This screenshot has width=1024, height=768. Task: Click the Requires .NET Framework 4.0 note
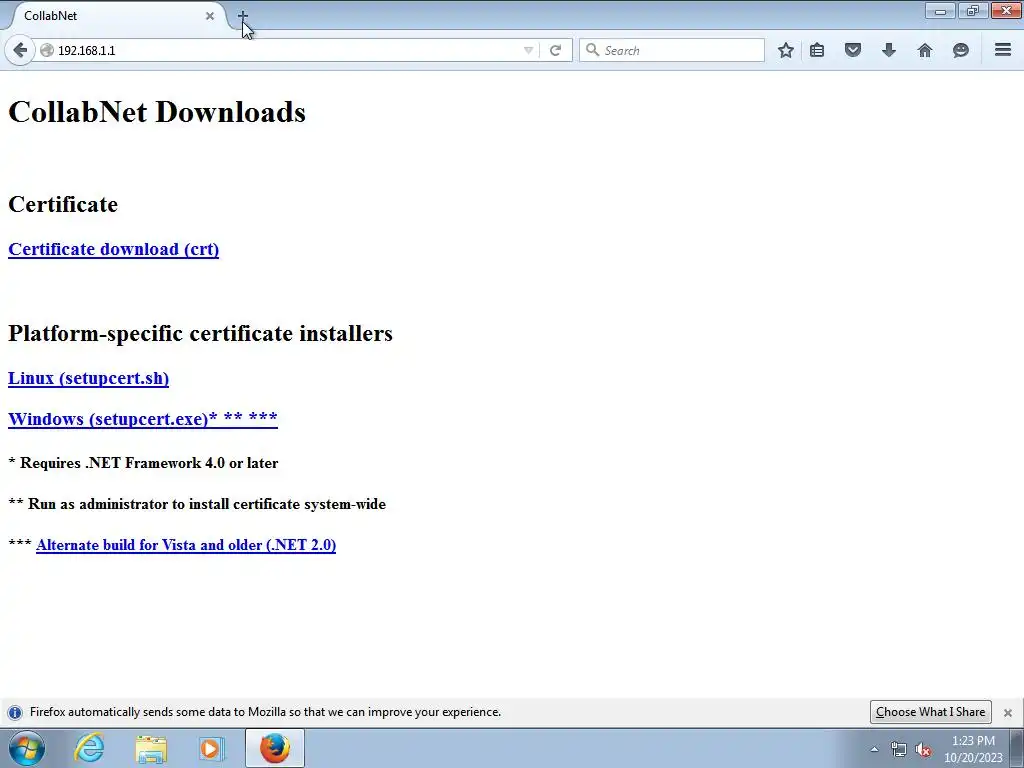coord(143,463)
